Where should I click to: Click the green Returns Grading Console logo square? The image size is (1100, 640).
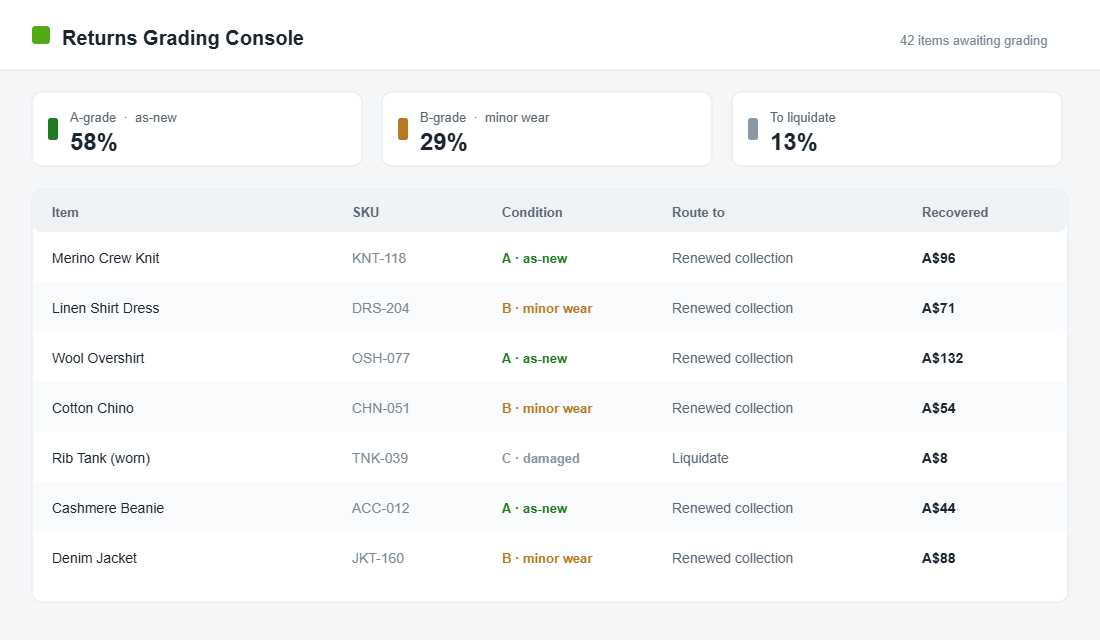[x=41, y=35]
